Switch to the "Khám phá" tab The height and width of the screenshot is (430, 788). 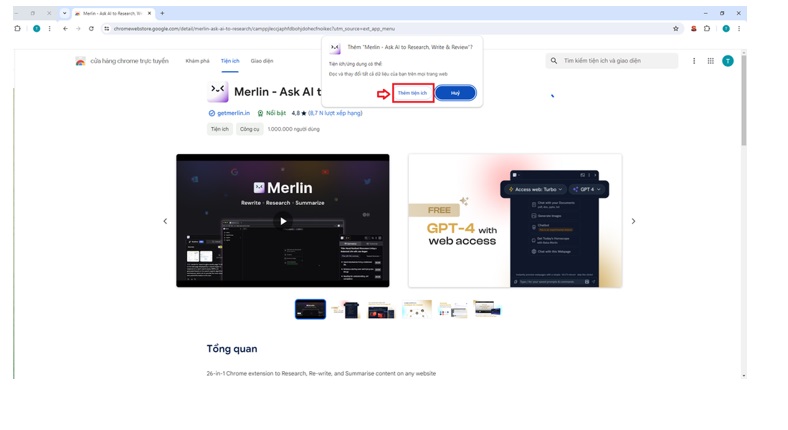coord(197,61)
